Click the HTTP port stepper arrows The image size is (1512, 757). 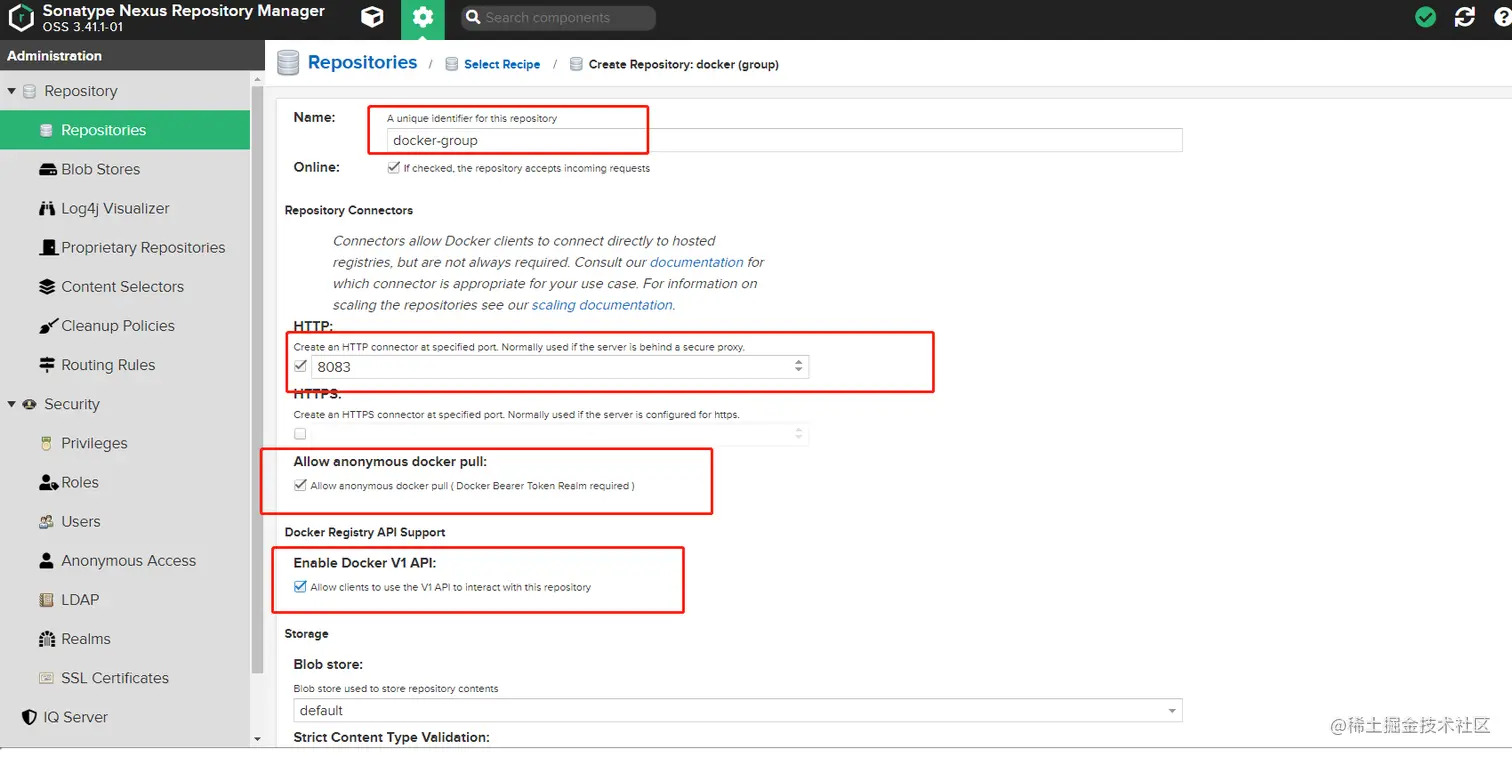(x=798, y=366)
